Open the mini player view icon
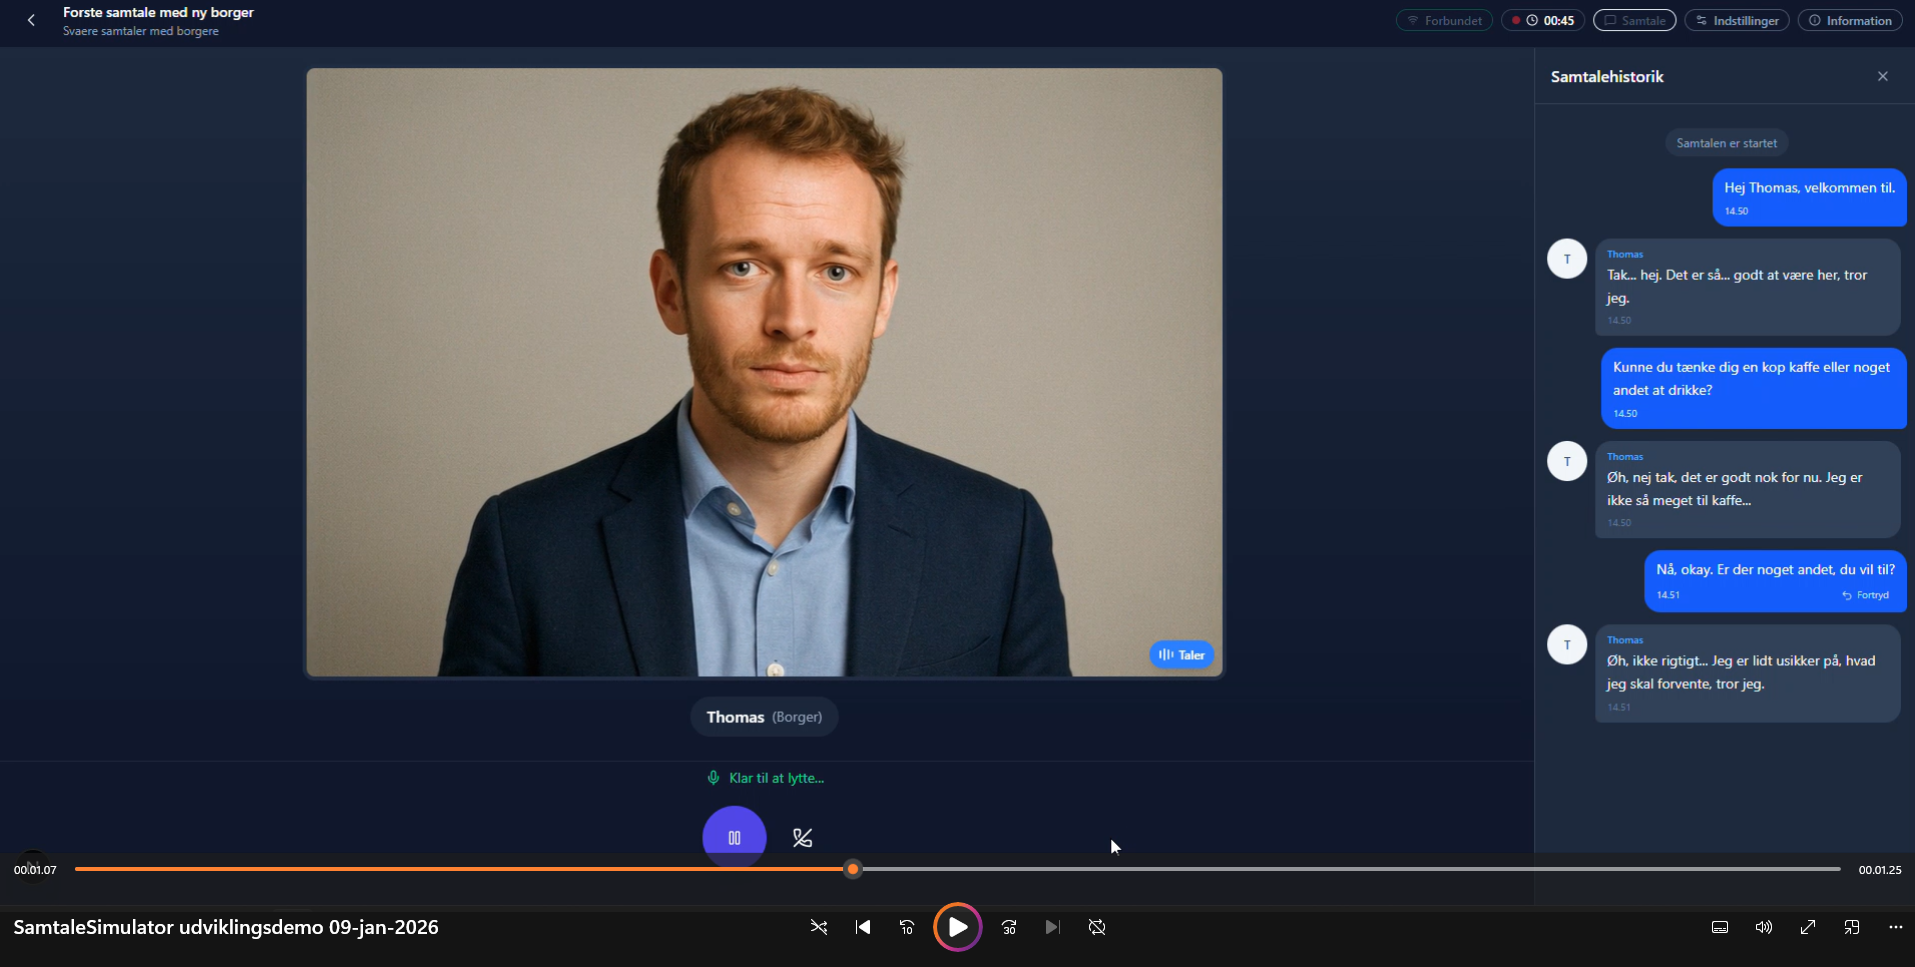This screenshot has width=1915, height=967. [x=1851, y=927]
